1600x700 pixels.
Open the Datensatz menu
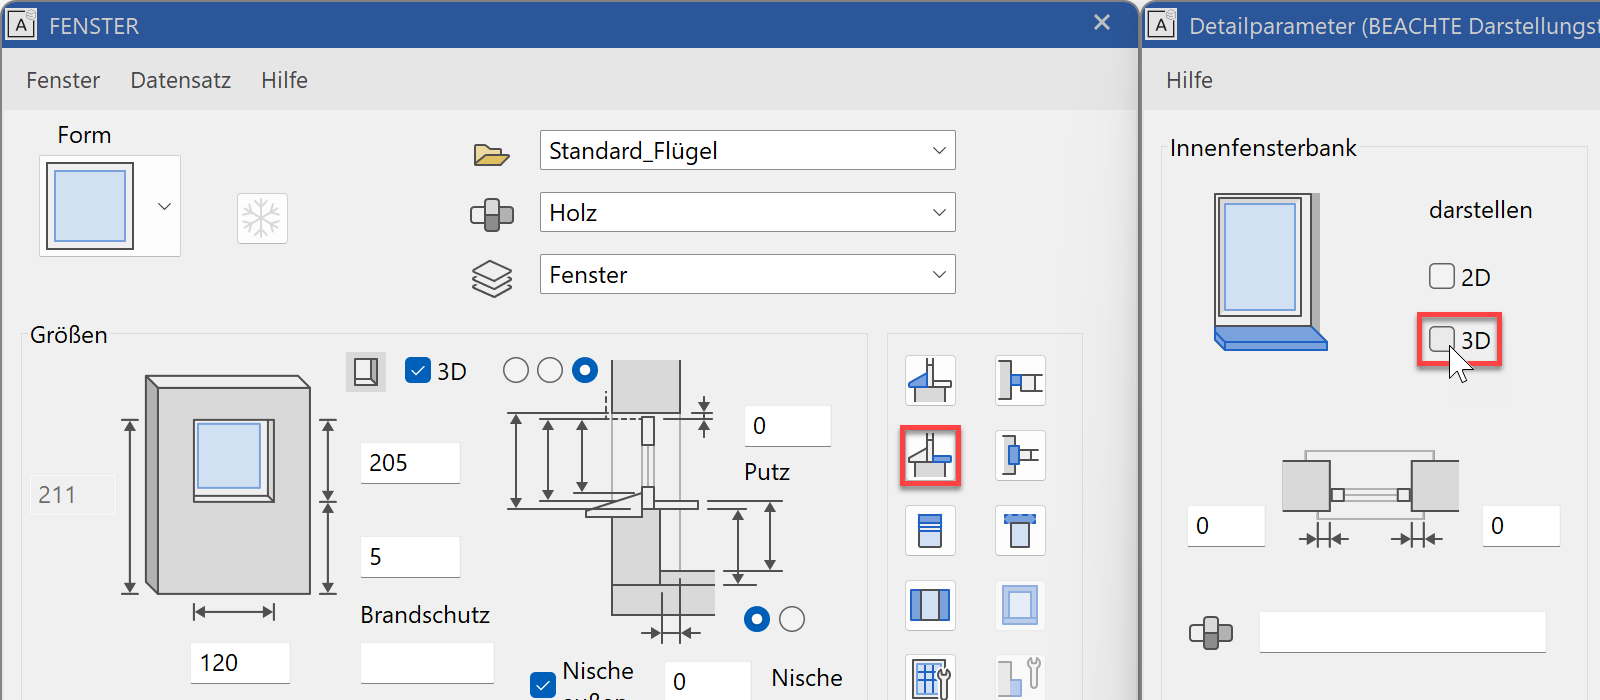point(180,80)
